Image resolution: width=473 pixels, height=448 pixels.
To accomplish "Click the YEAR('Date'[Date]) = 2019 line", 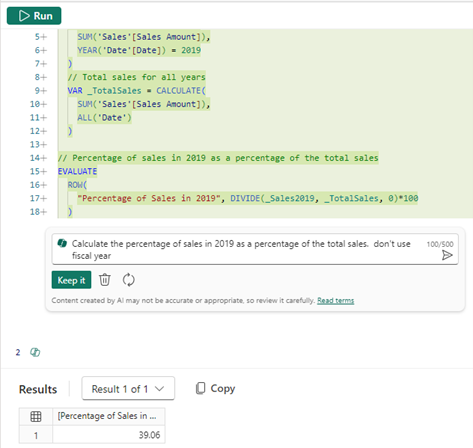I will pos(139,50).
